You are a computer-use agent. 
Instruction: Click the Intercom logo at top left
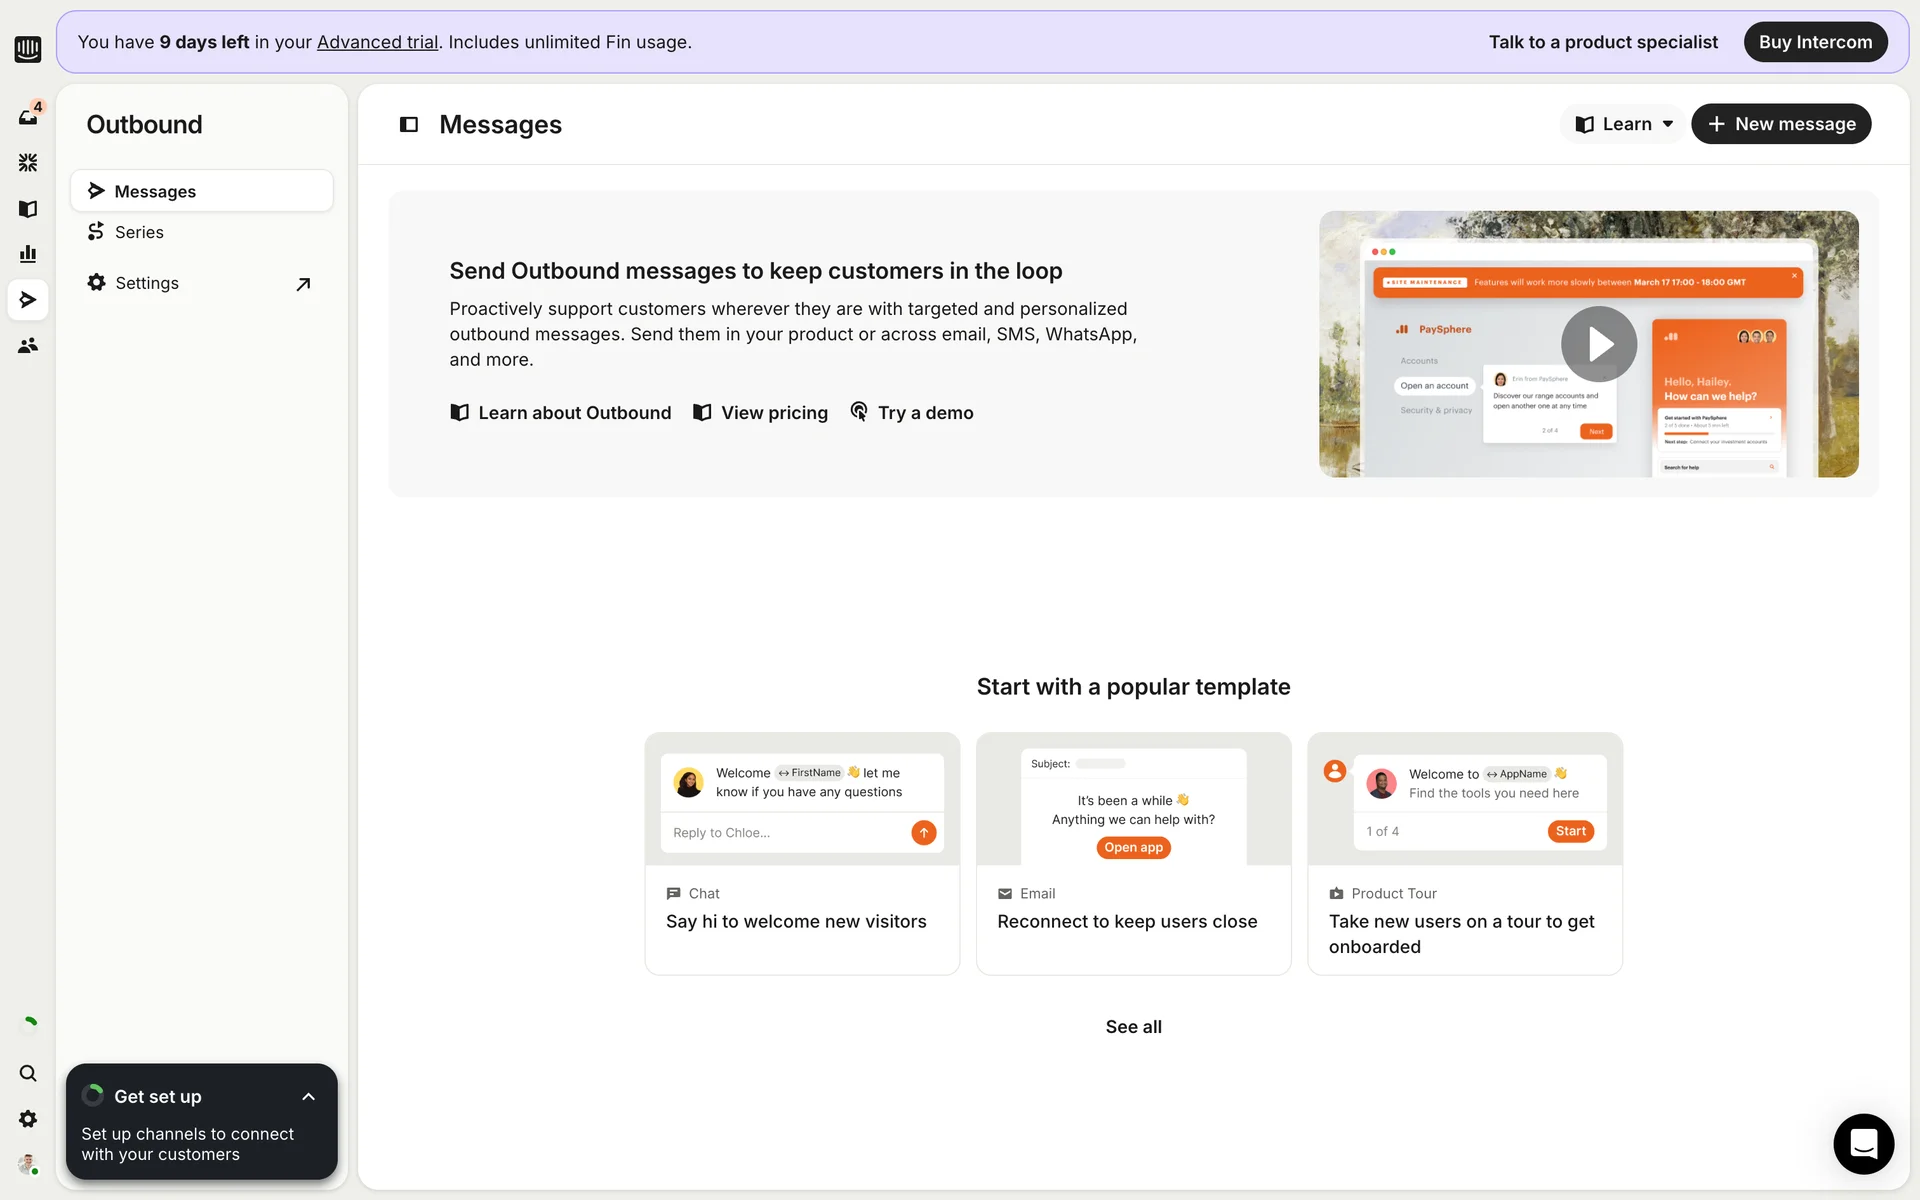tap(28, 48)
